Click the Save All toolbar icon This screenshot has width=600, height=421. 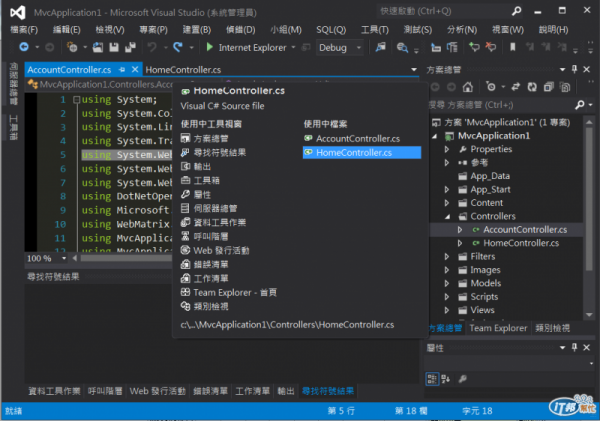[x=130, y=47]
